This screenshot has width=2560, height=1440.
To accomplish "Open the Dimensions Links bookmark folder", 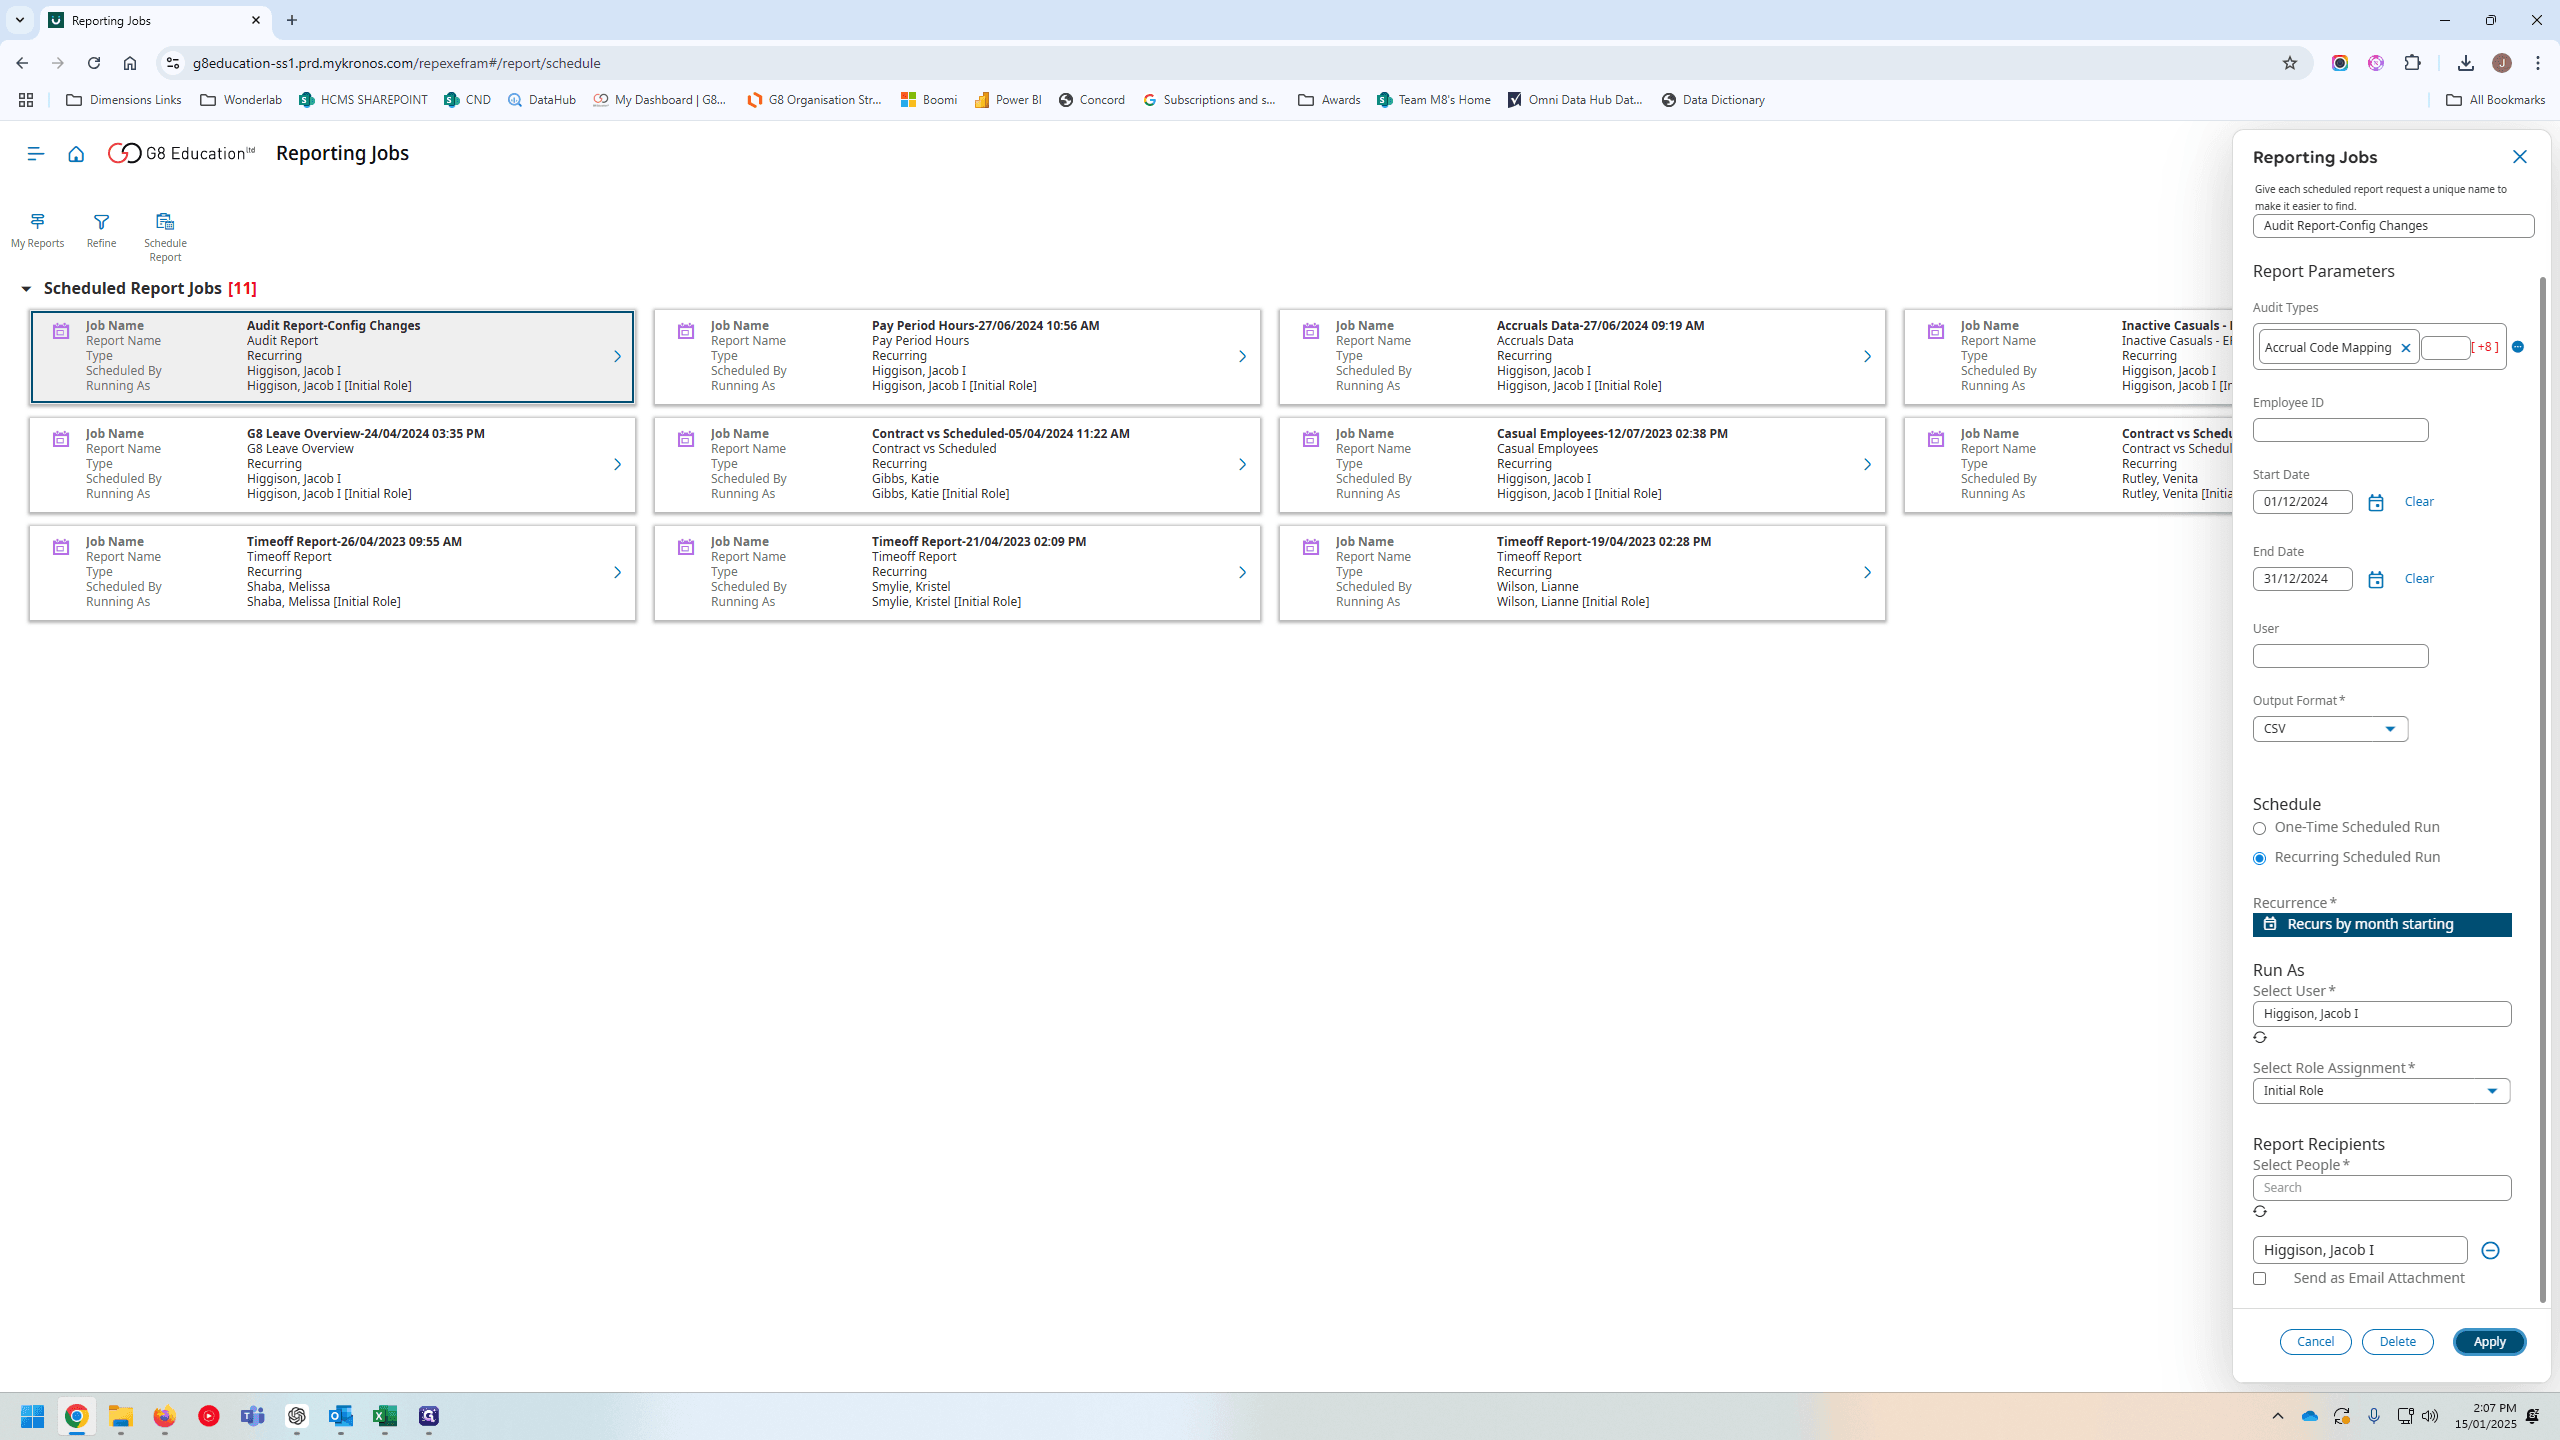I will tap(124, 100).
